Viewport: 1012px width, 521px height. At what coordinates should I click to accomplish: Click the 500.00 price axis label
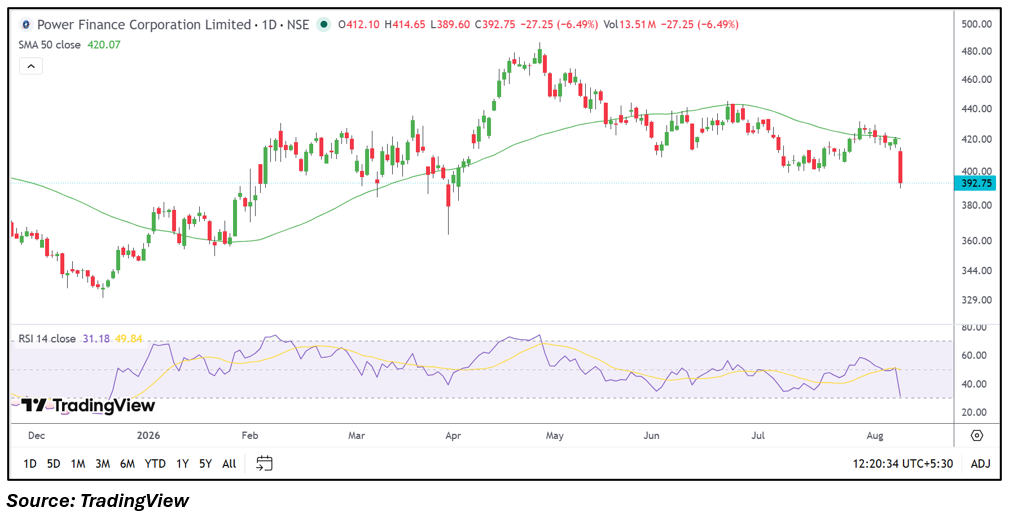pos(976,24)
